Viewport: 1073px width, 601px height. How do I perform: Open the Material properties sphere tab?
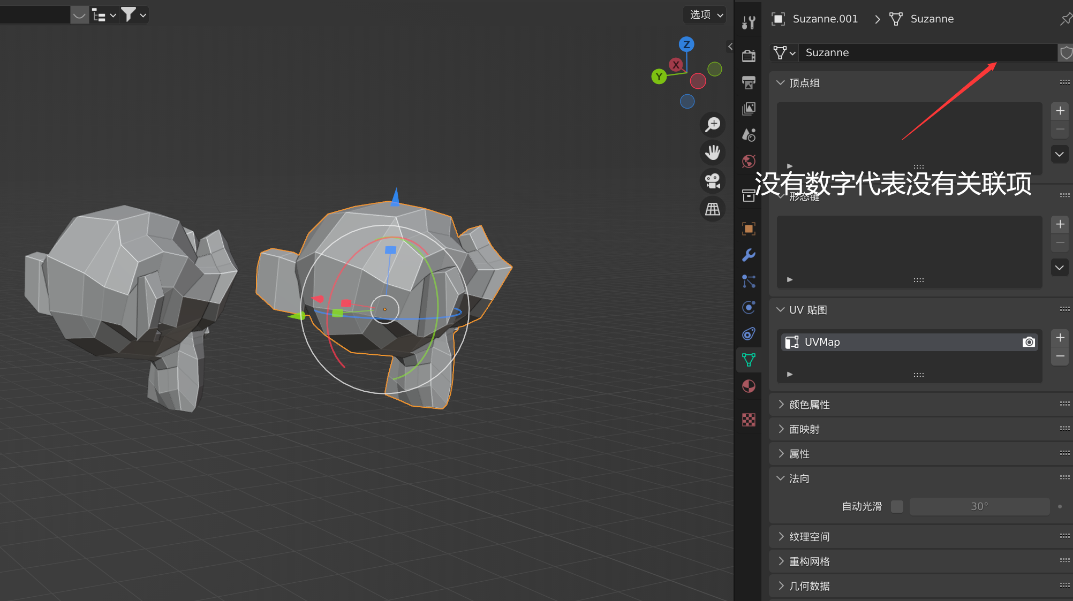(x=749, y=386)
